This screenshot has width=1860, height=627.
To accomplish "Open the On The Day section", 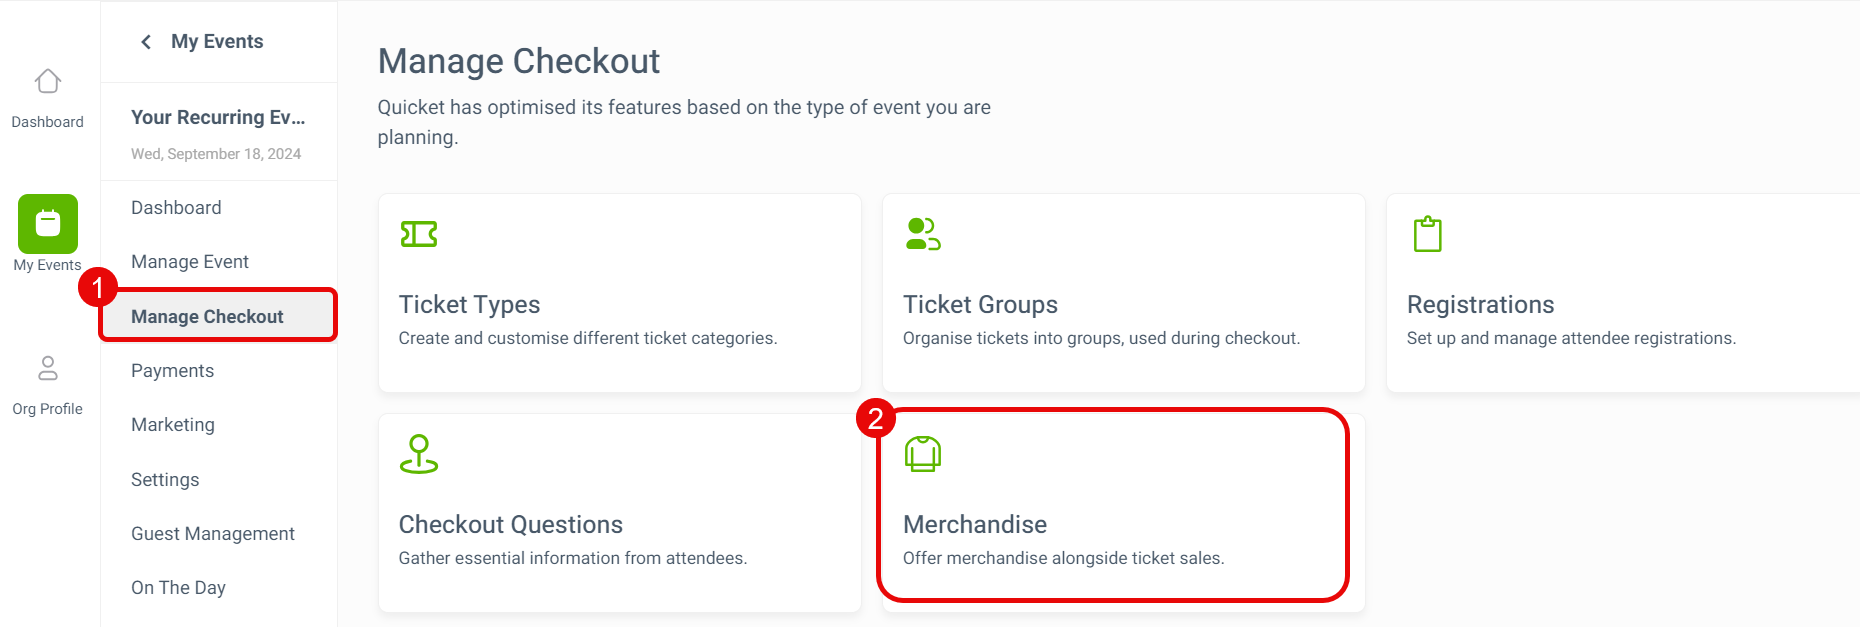I will pos(178,588).
